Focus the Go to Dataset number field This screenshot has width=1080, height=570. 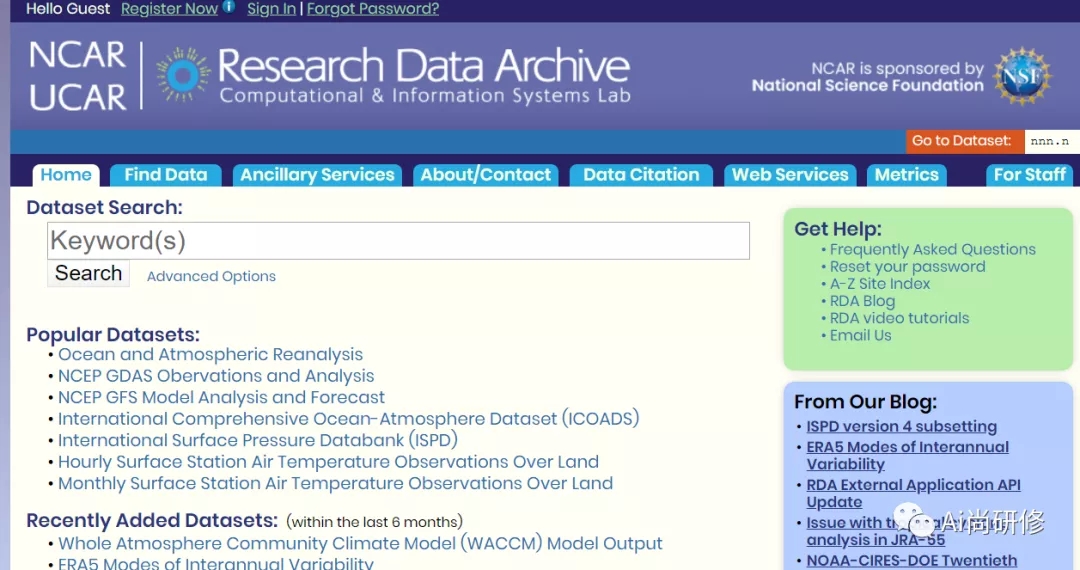click(1051, 141)
